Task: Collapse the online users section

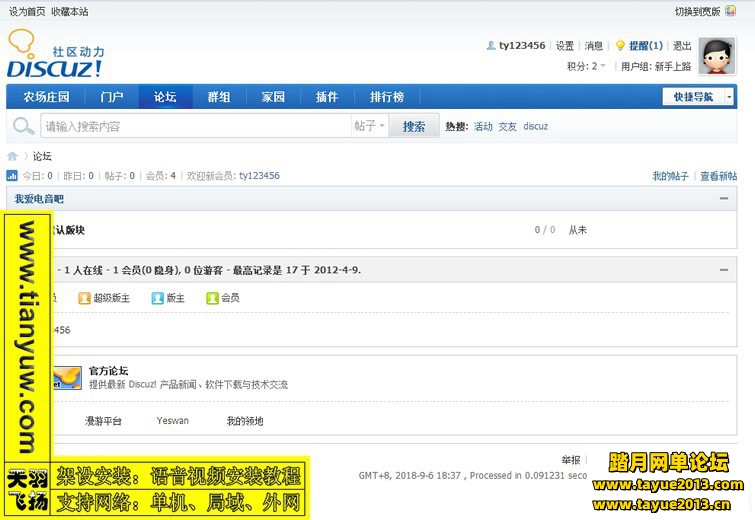Action: pos(724,270)
